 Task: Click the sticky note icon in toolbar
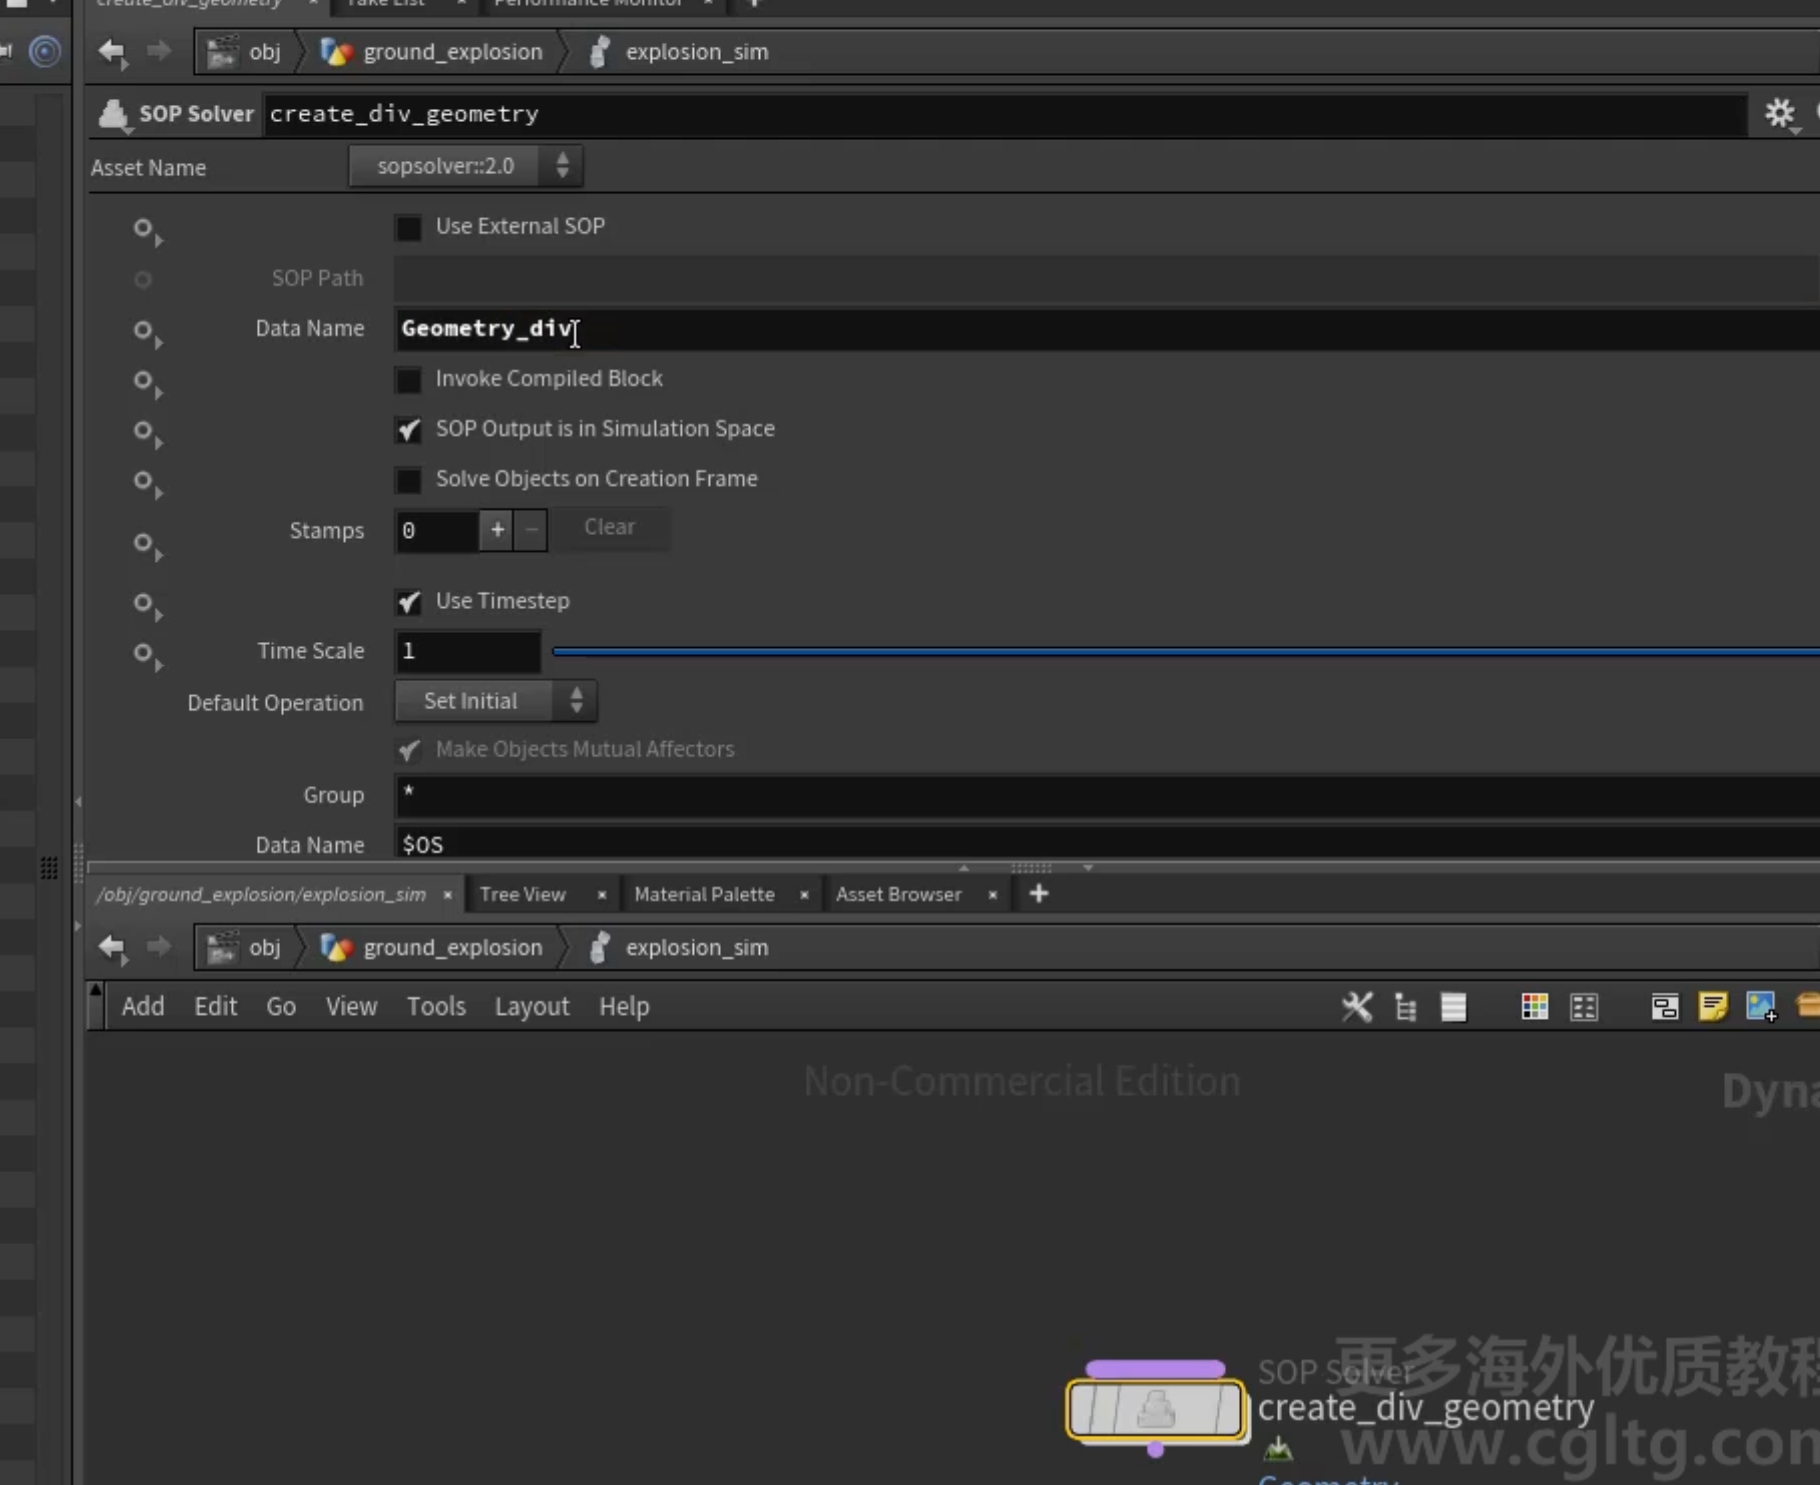pos(1712,1007)
